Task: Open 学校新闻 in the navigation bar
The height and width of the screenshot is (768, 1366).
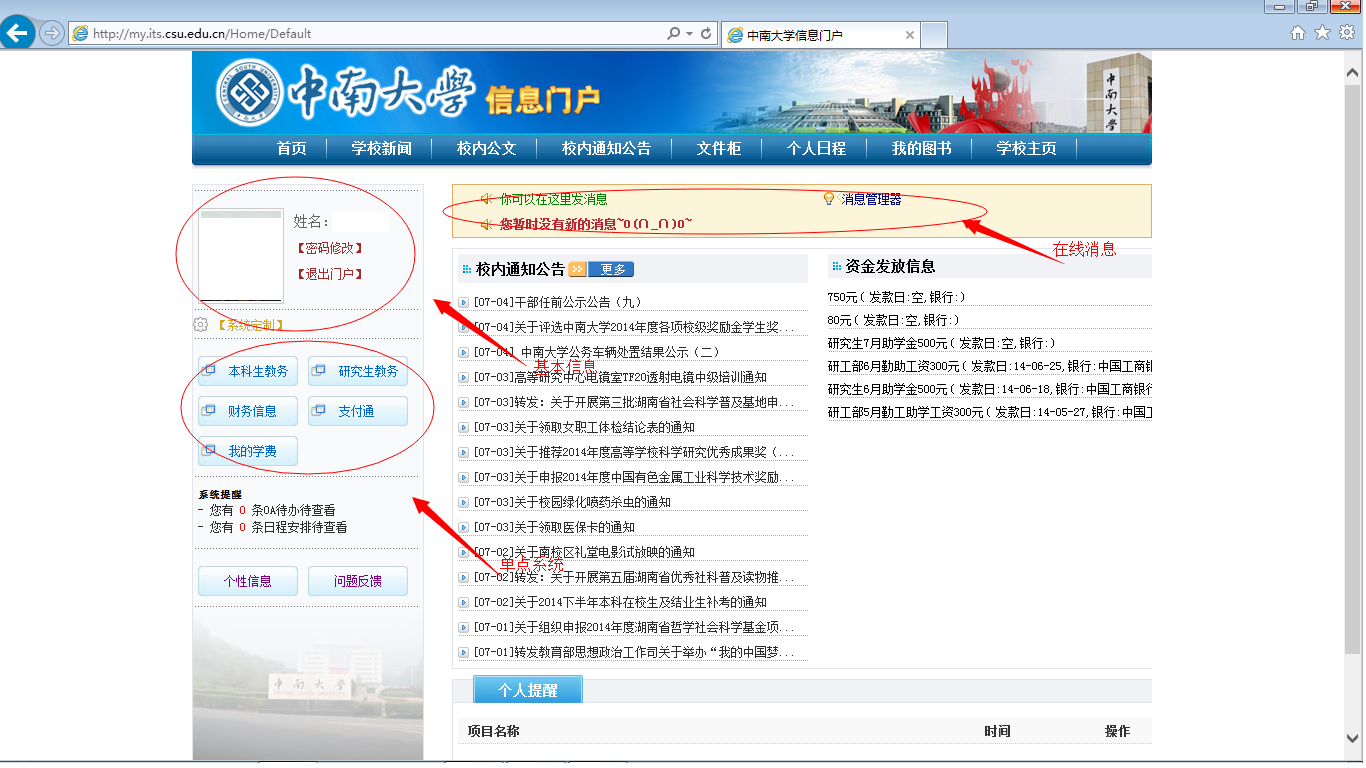Action: point(381,148)
